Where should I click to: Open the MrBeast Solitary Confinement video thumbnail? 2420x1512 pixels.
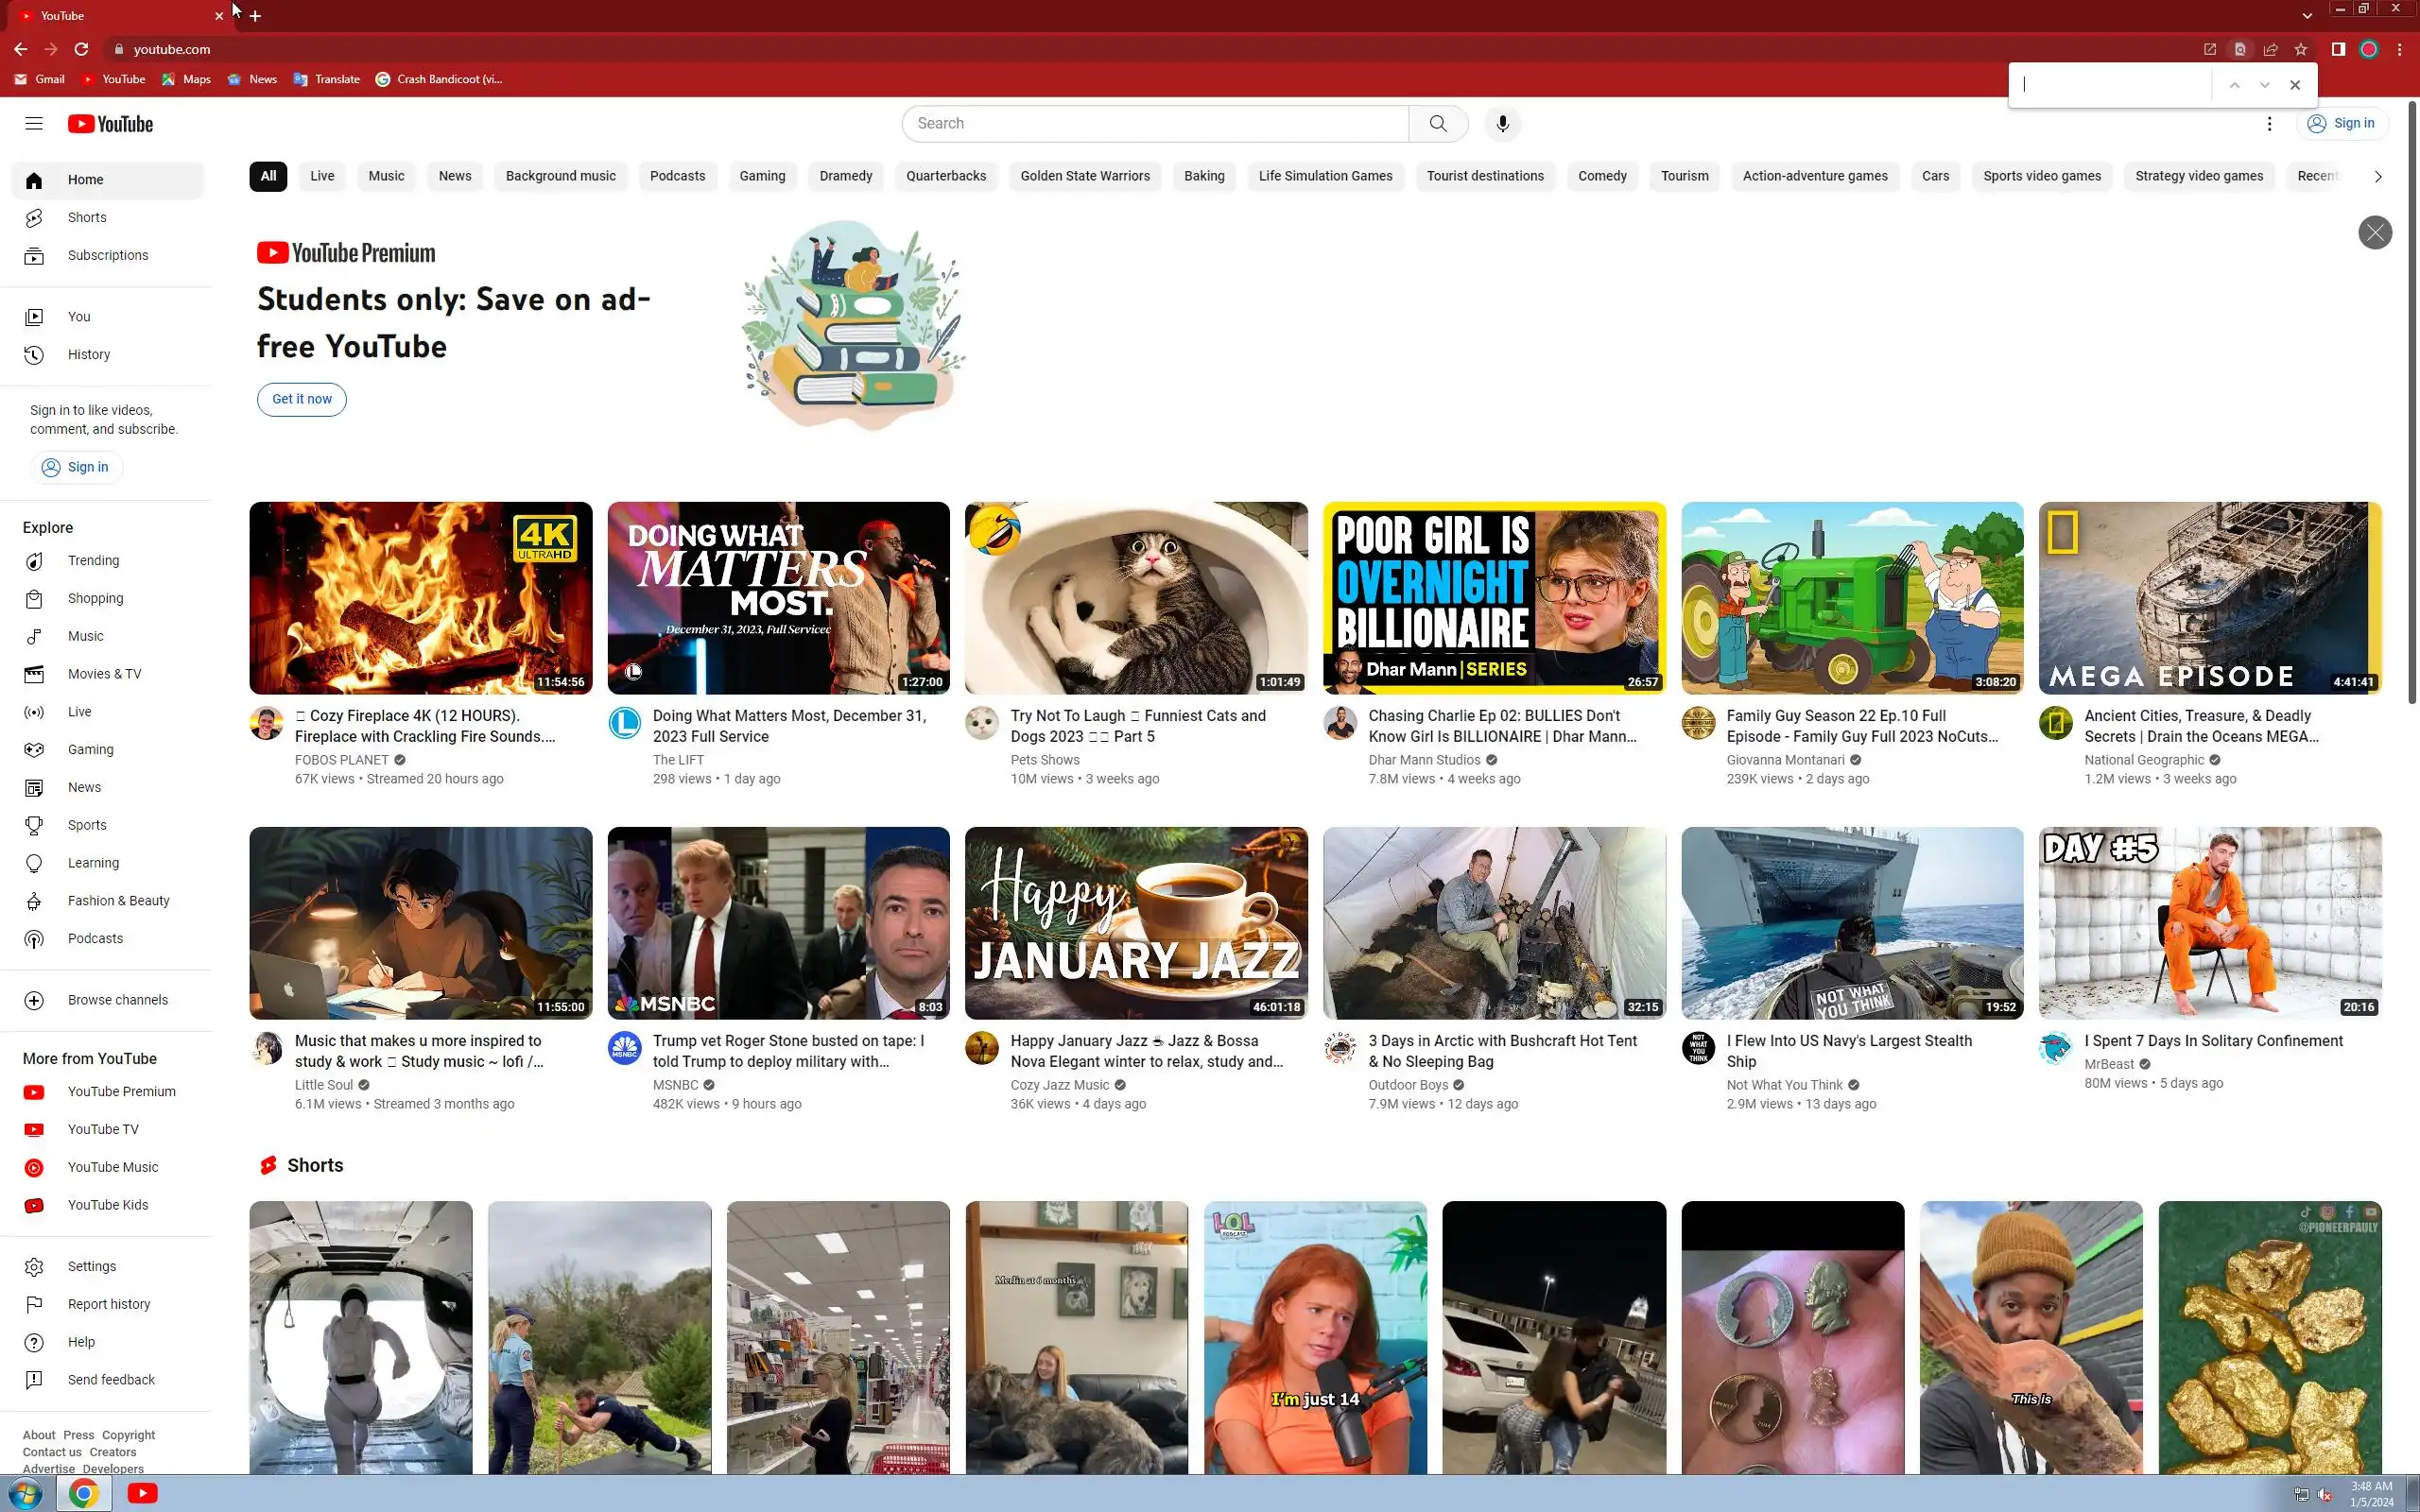click(2209, 922)
